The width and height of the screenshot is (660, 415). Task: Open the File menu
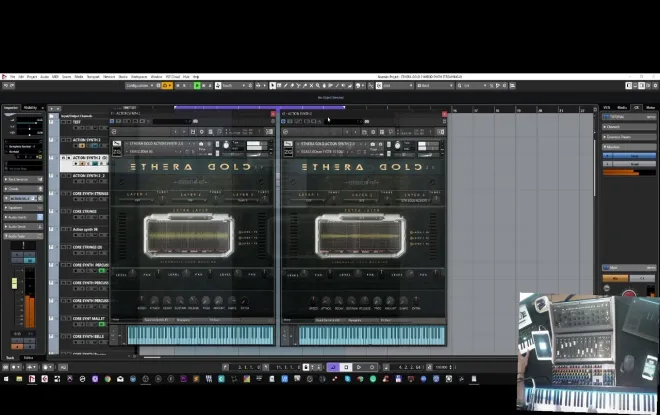click(13, 77)
